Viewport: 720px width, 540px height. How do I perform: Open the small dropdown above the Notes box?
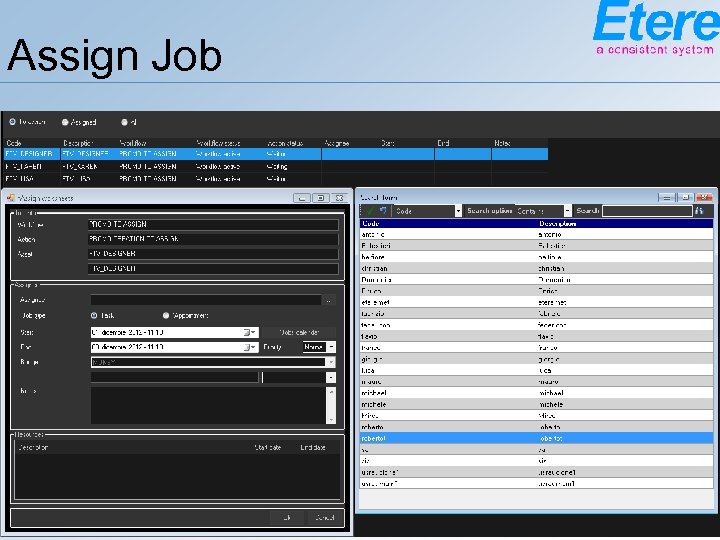[x=331, y=377]
